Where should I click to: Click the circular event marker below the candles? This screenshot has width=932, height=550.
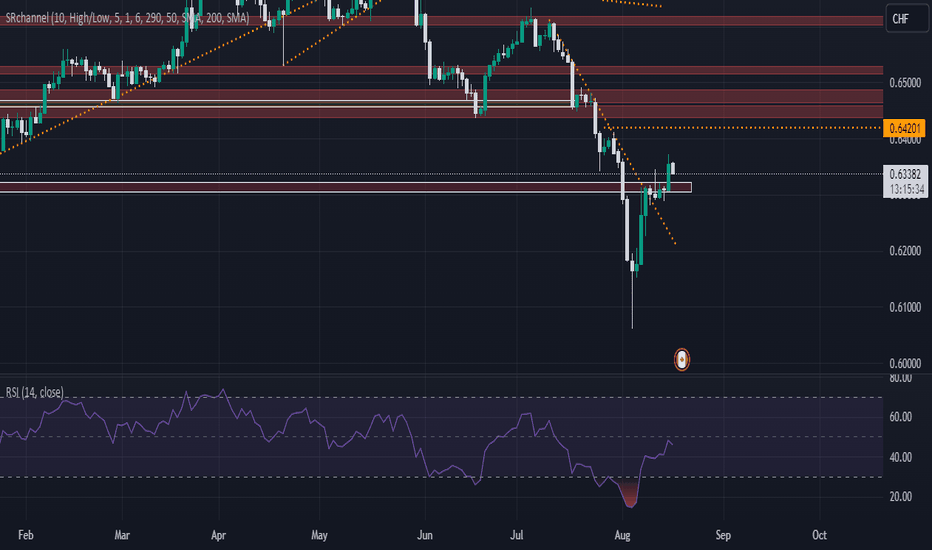pos(682,359)
